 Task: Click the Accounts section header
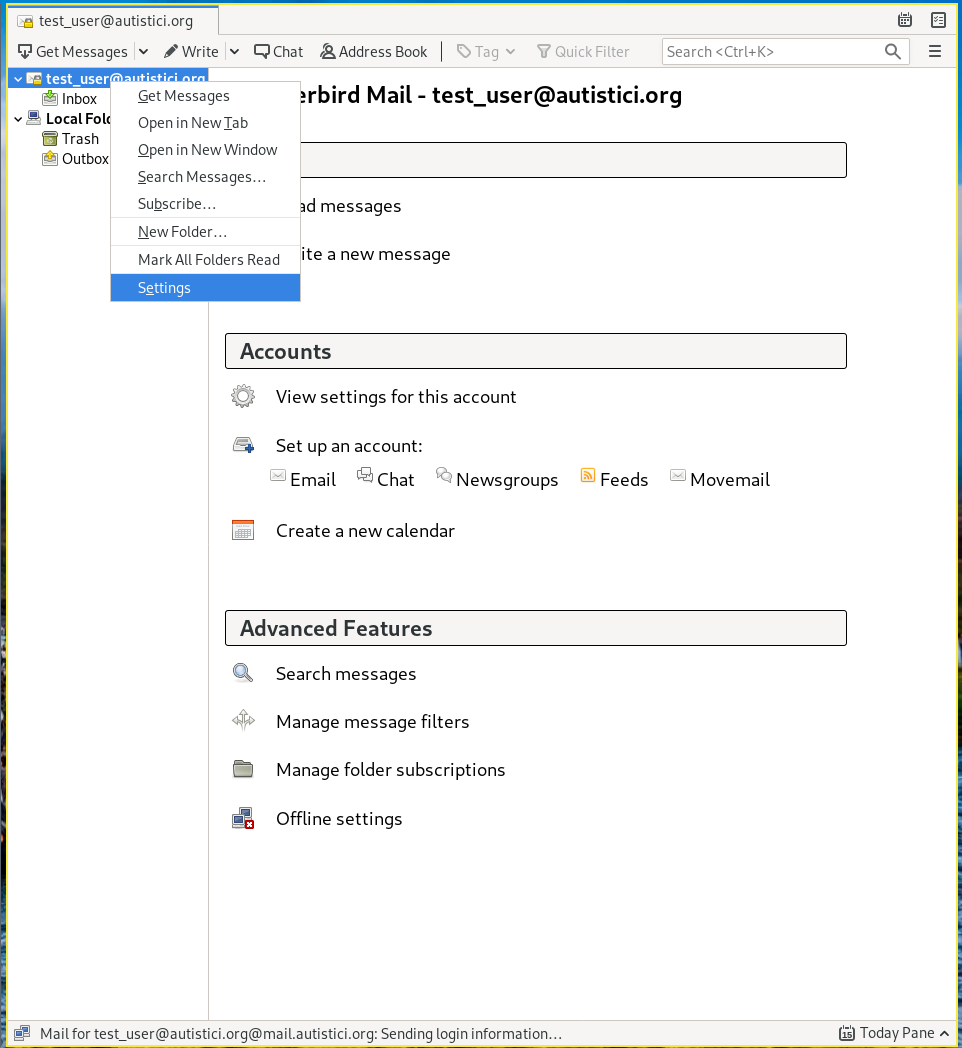535,351
